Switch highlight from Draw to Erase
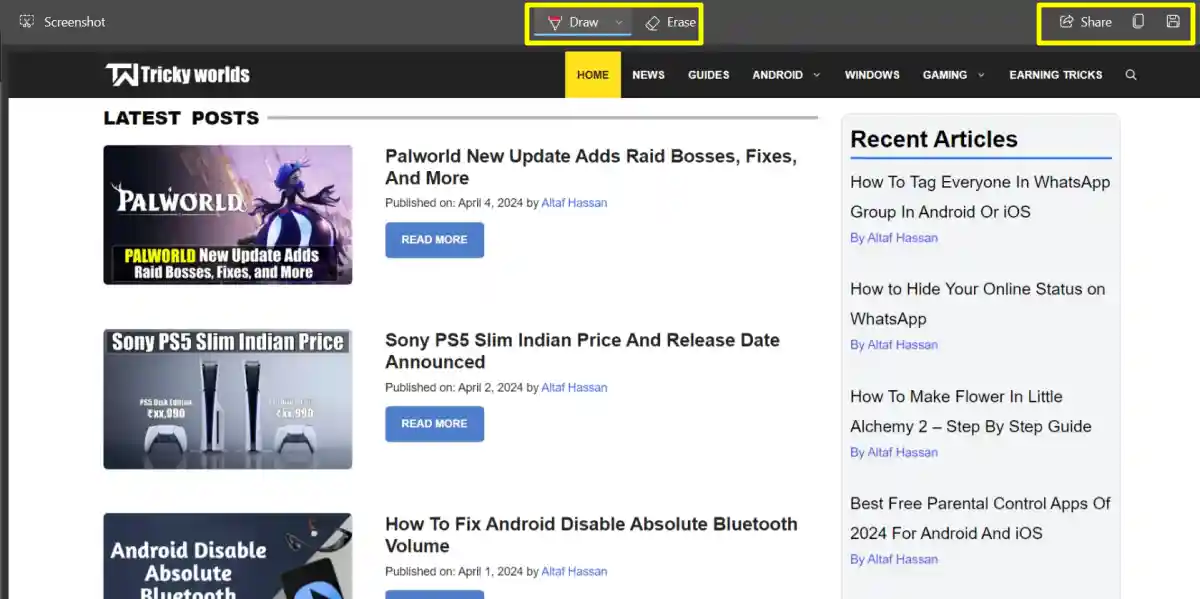The image size is (1200, 599). tap(669, 21)
